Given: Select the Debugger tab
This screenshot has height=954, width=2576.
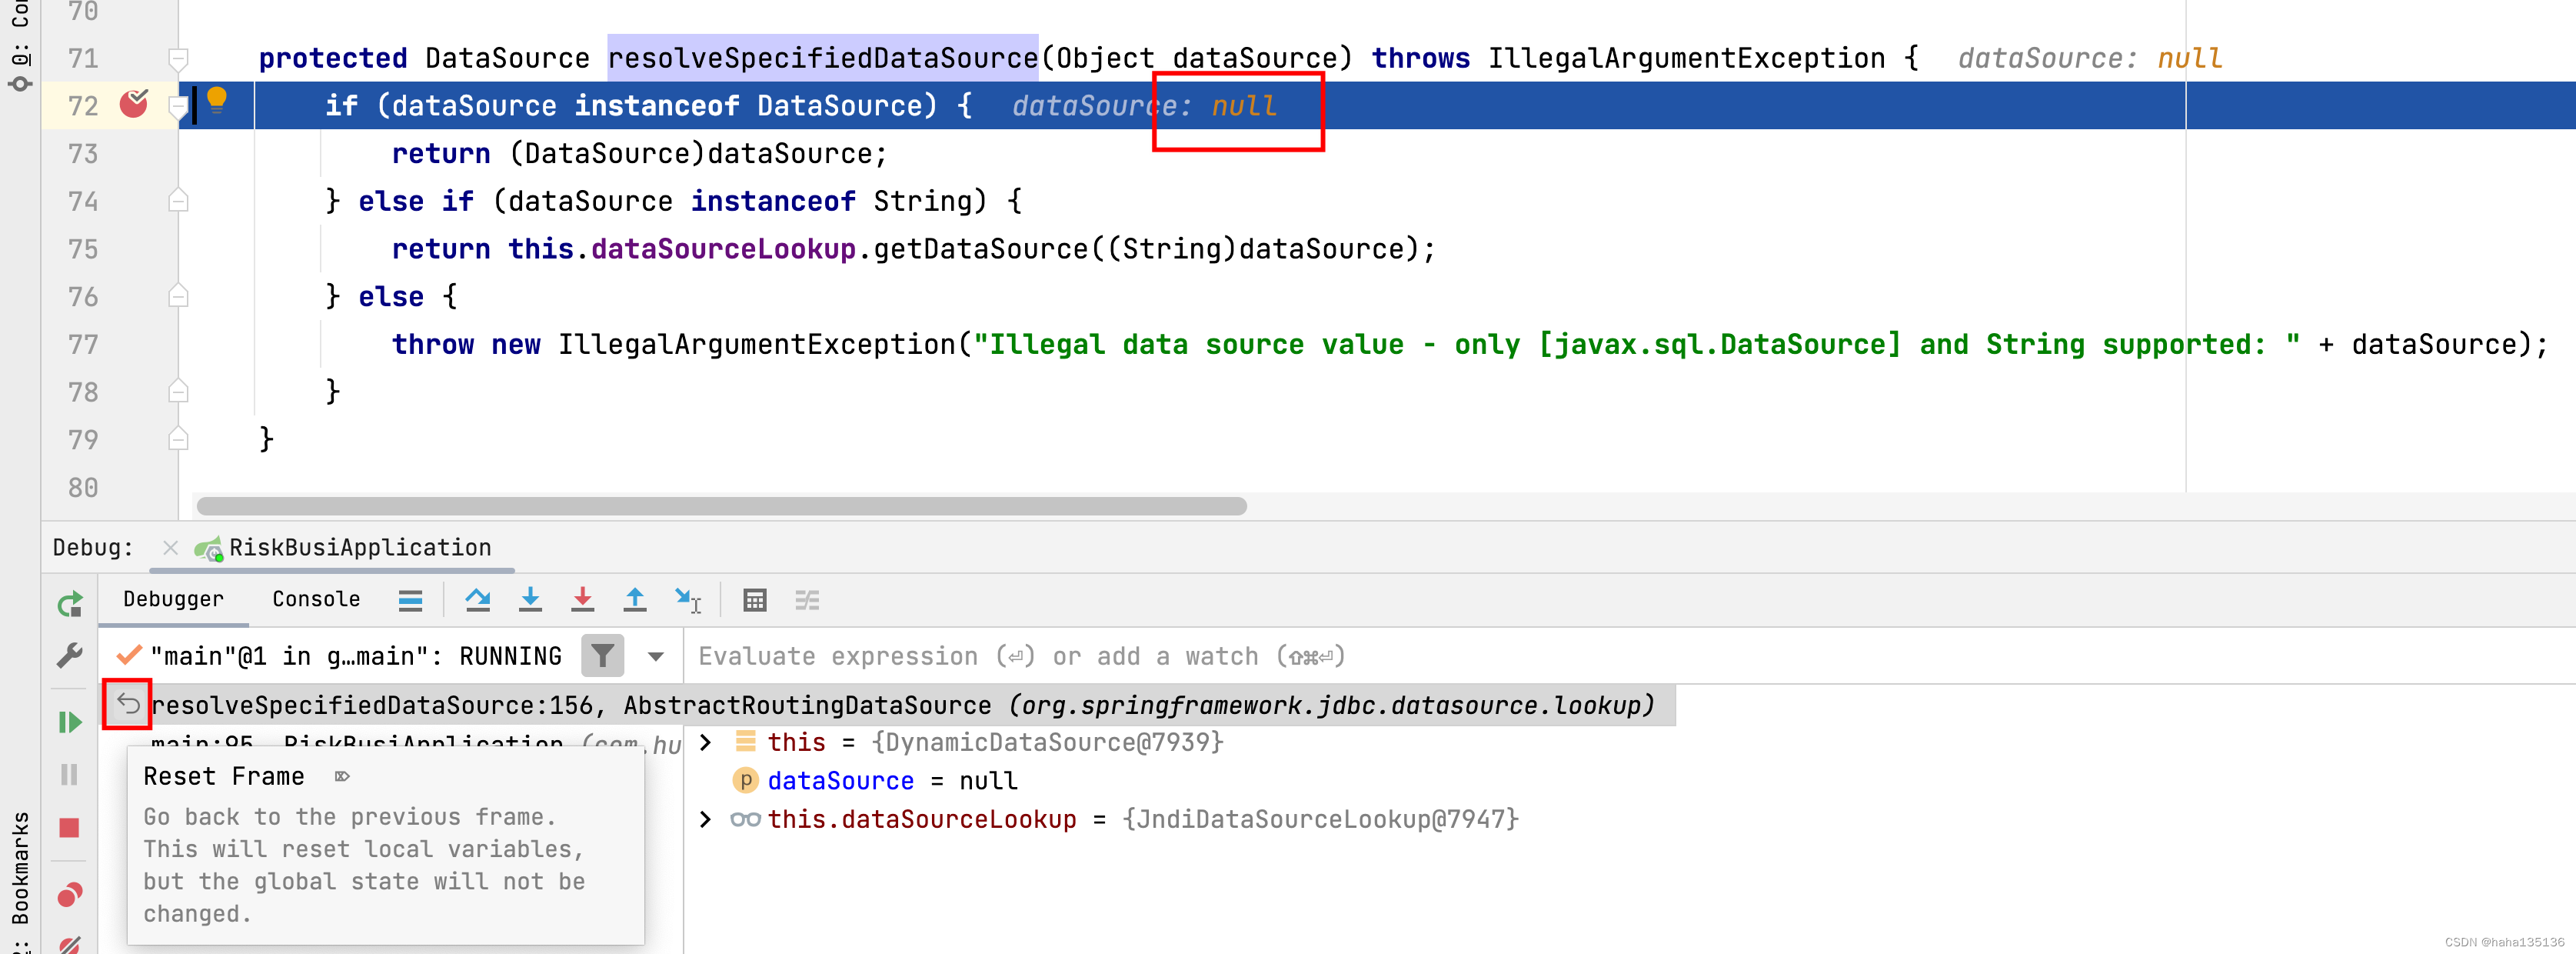Looking at the screenshot, I should [173, 599].
